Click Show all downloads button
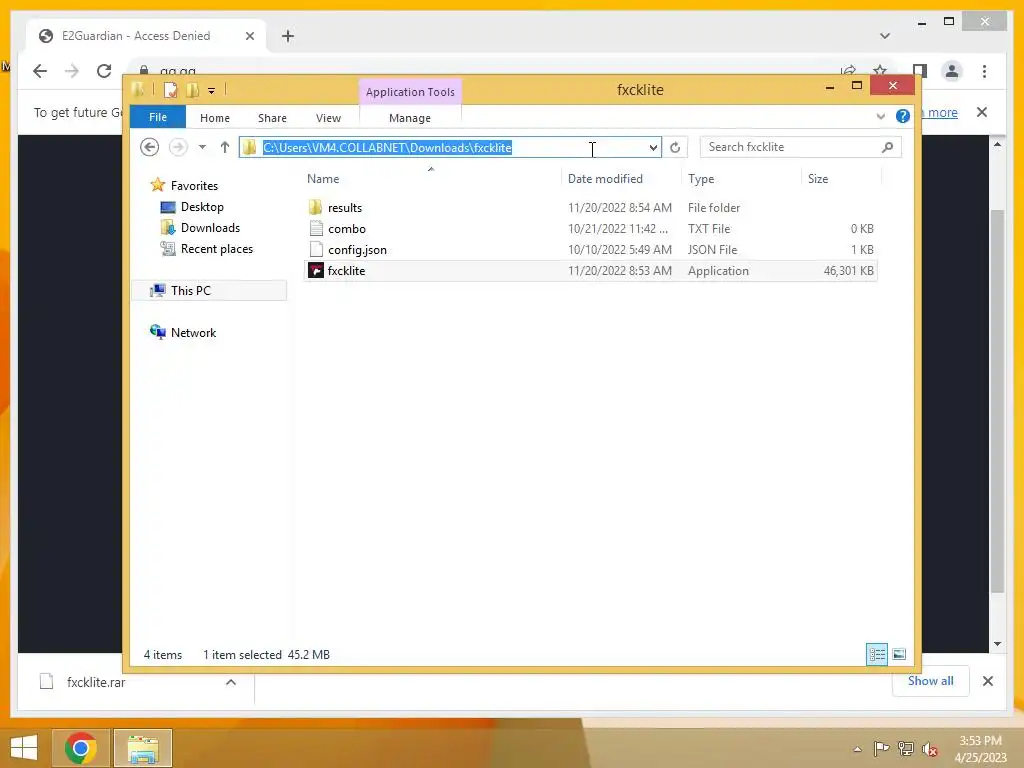Viewport: 1024px width, 768px height. point(931,681)
